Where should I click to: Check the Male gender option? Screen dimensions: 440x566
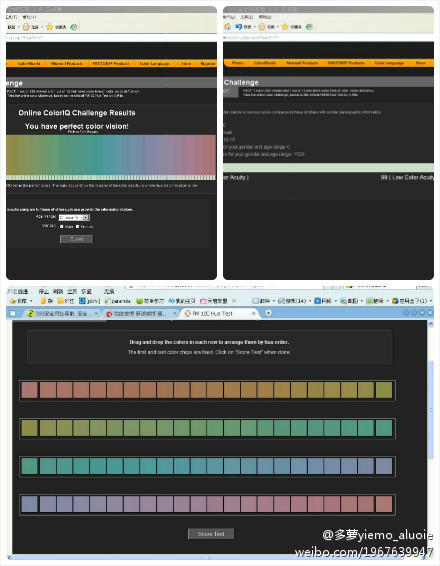pyautogui.click(x=62, y=226)
